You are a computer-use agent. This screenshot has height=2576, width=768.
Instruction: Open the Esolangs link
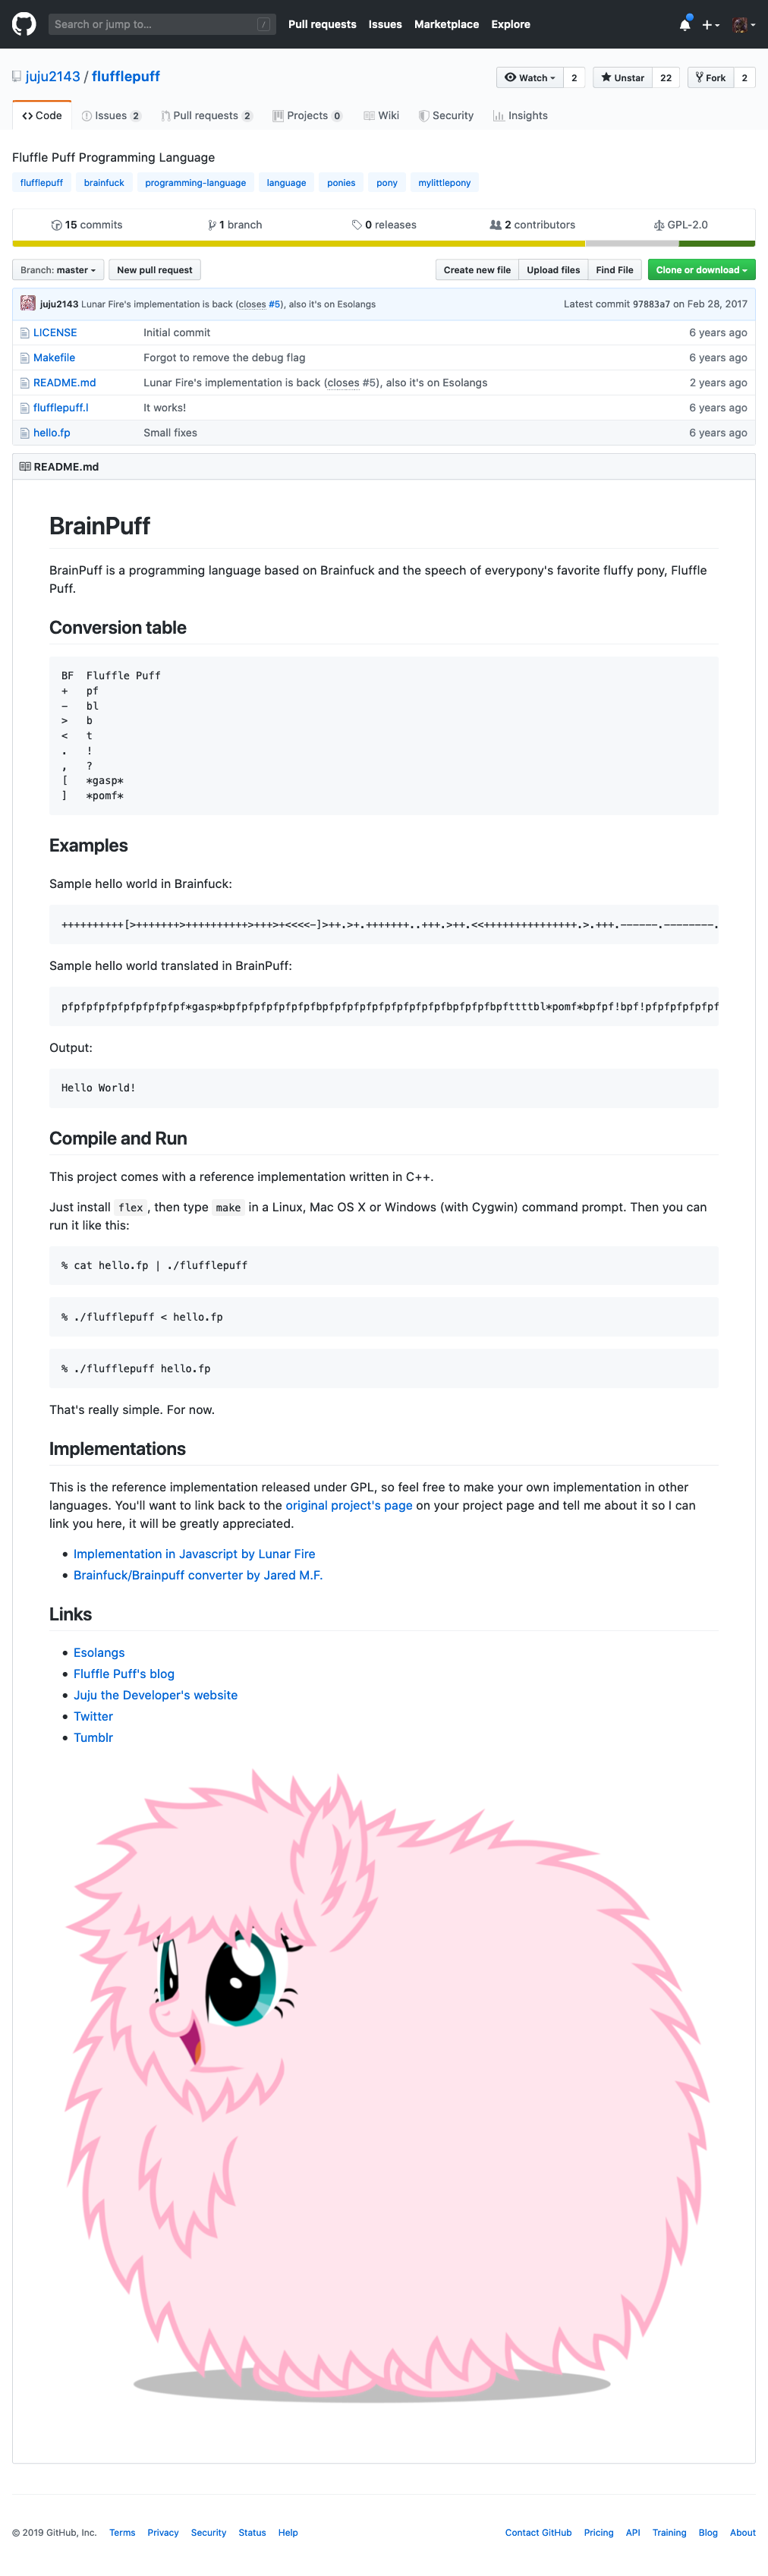tap(99, 1653)
